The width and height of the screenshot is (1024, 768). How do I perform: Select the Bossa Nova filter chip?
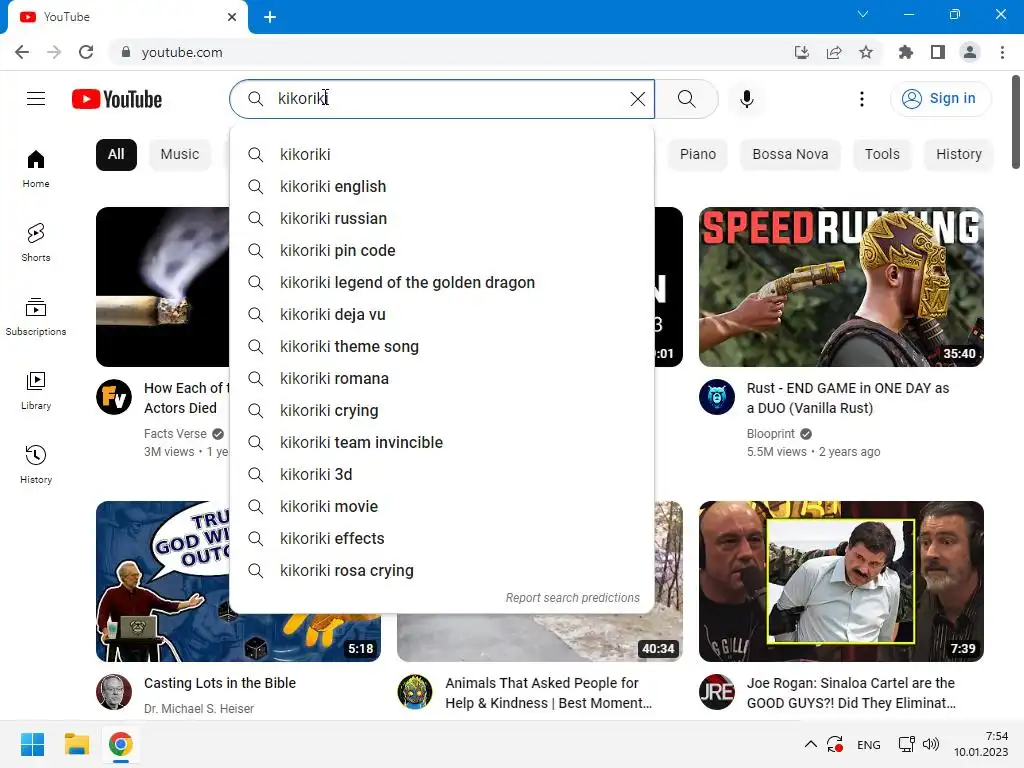790,154
